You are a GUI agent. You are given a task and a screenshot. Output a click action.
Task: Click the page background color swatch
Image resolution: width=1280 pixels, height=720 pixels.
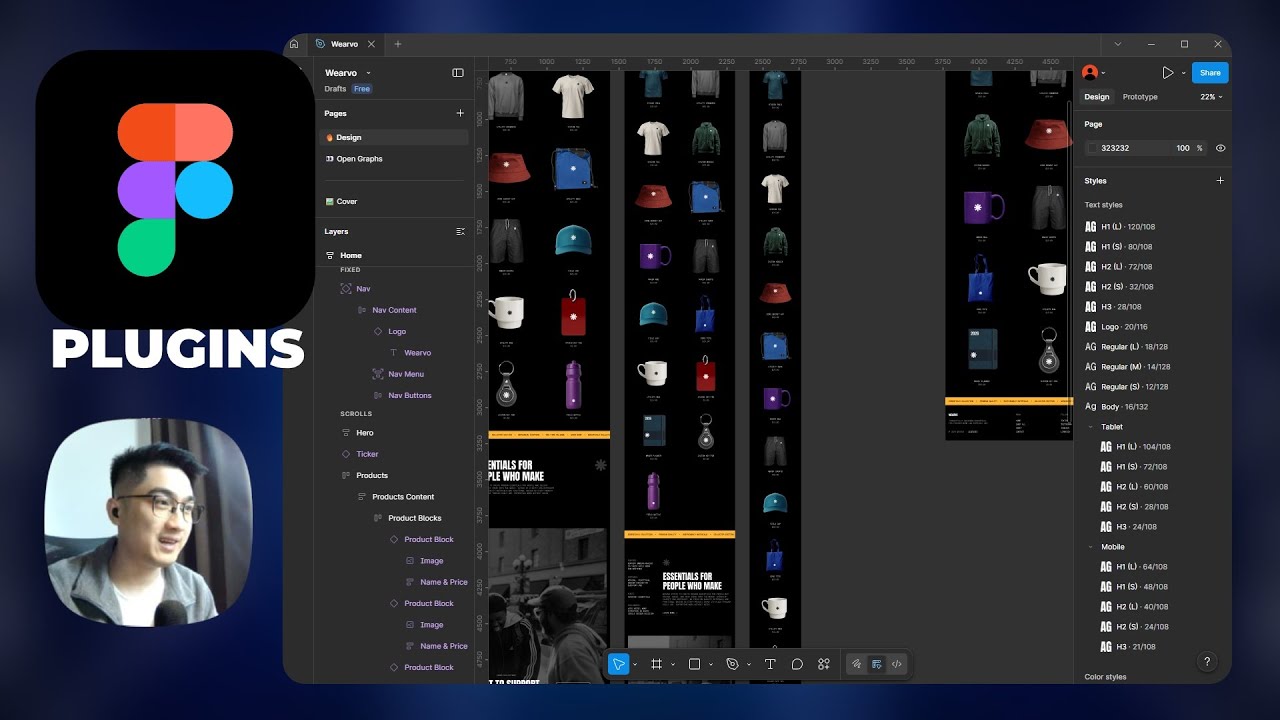(1093, 148)
